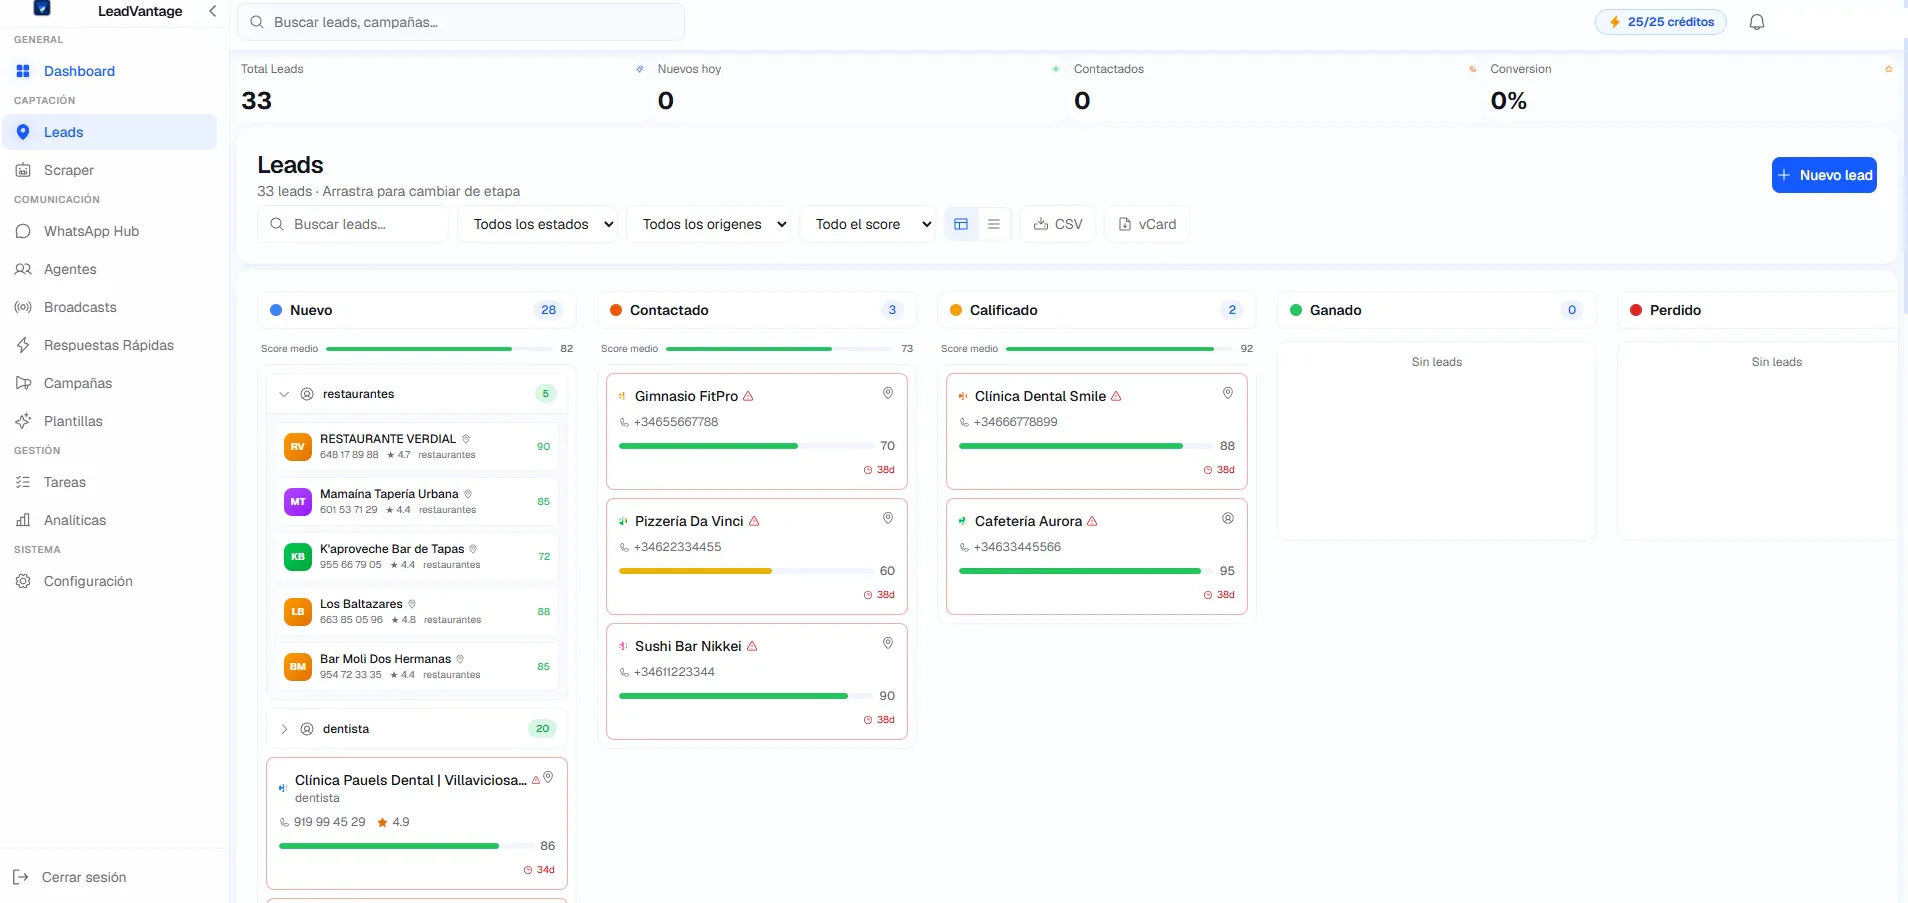The image size is (1908, 903).
Task: Click warning triangle next to Clínica Dental Smile
Action: point(1116,396)
